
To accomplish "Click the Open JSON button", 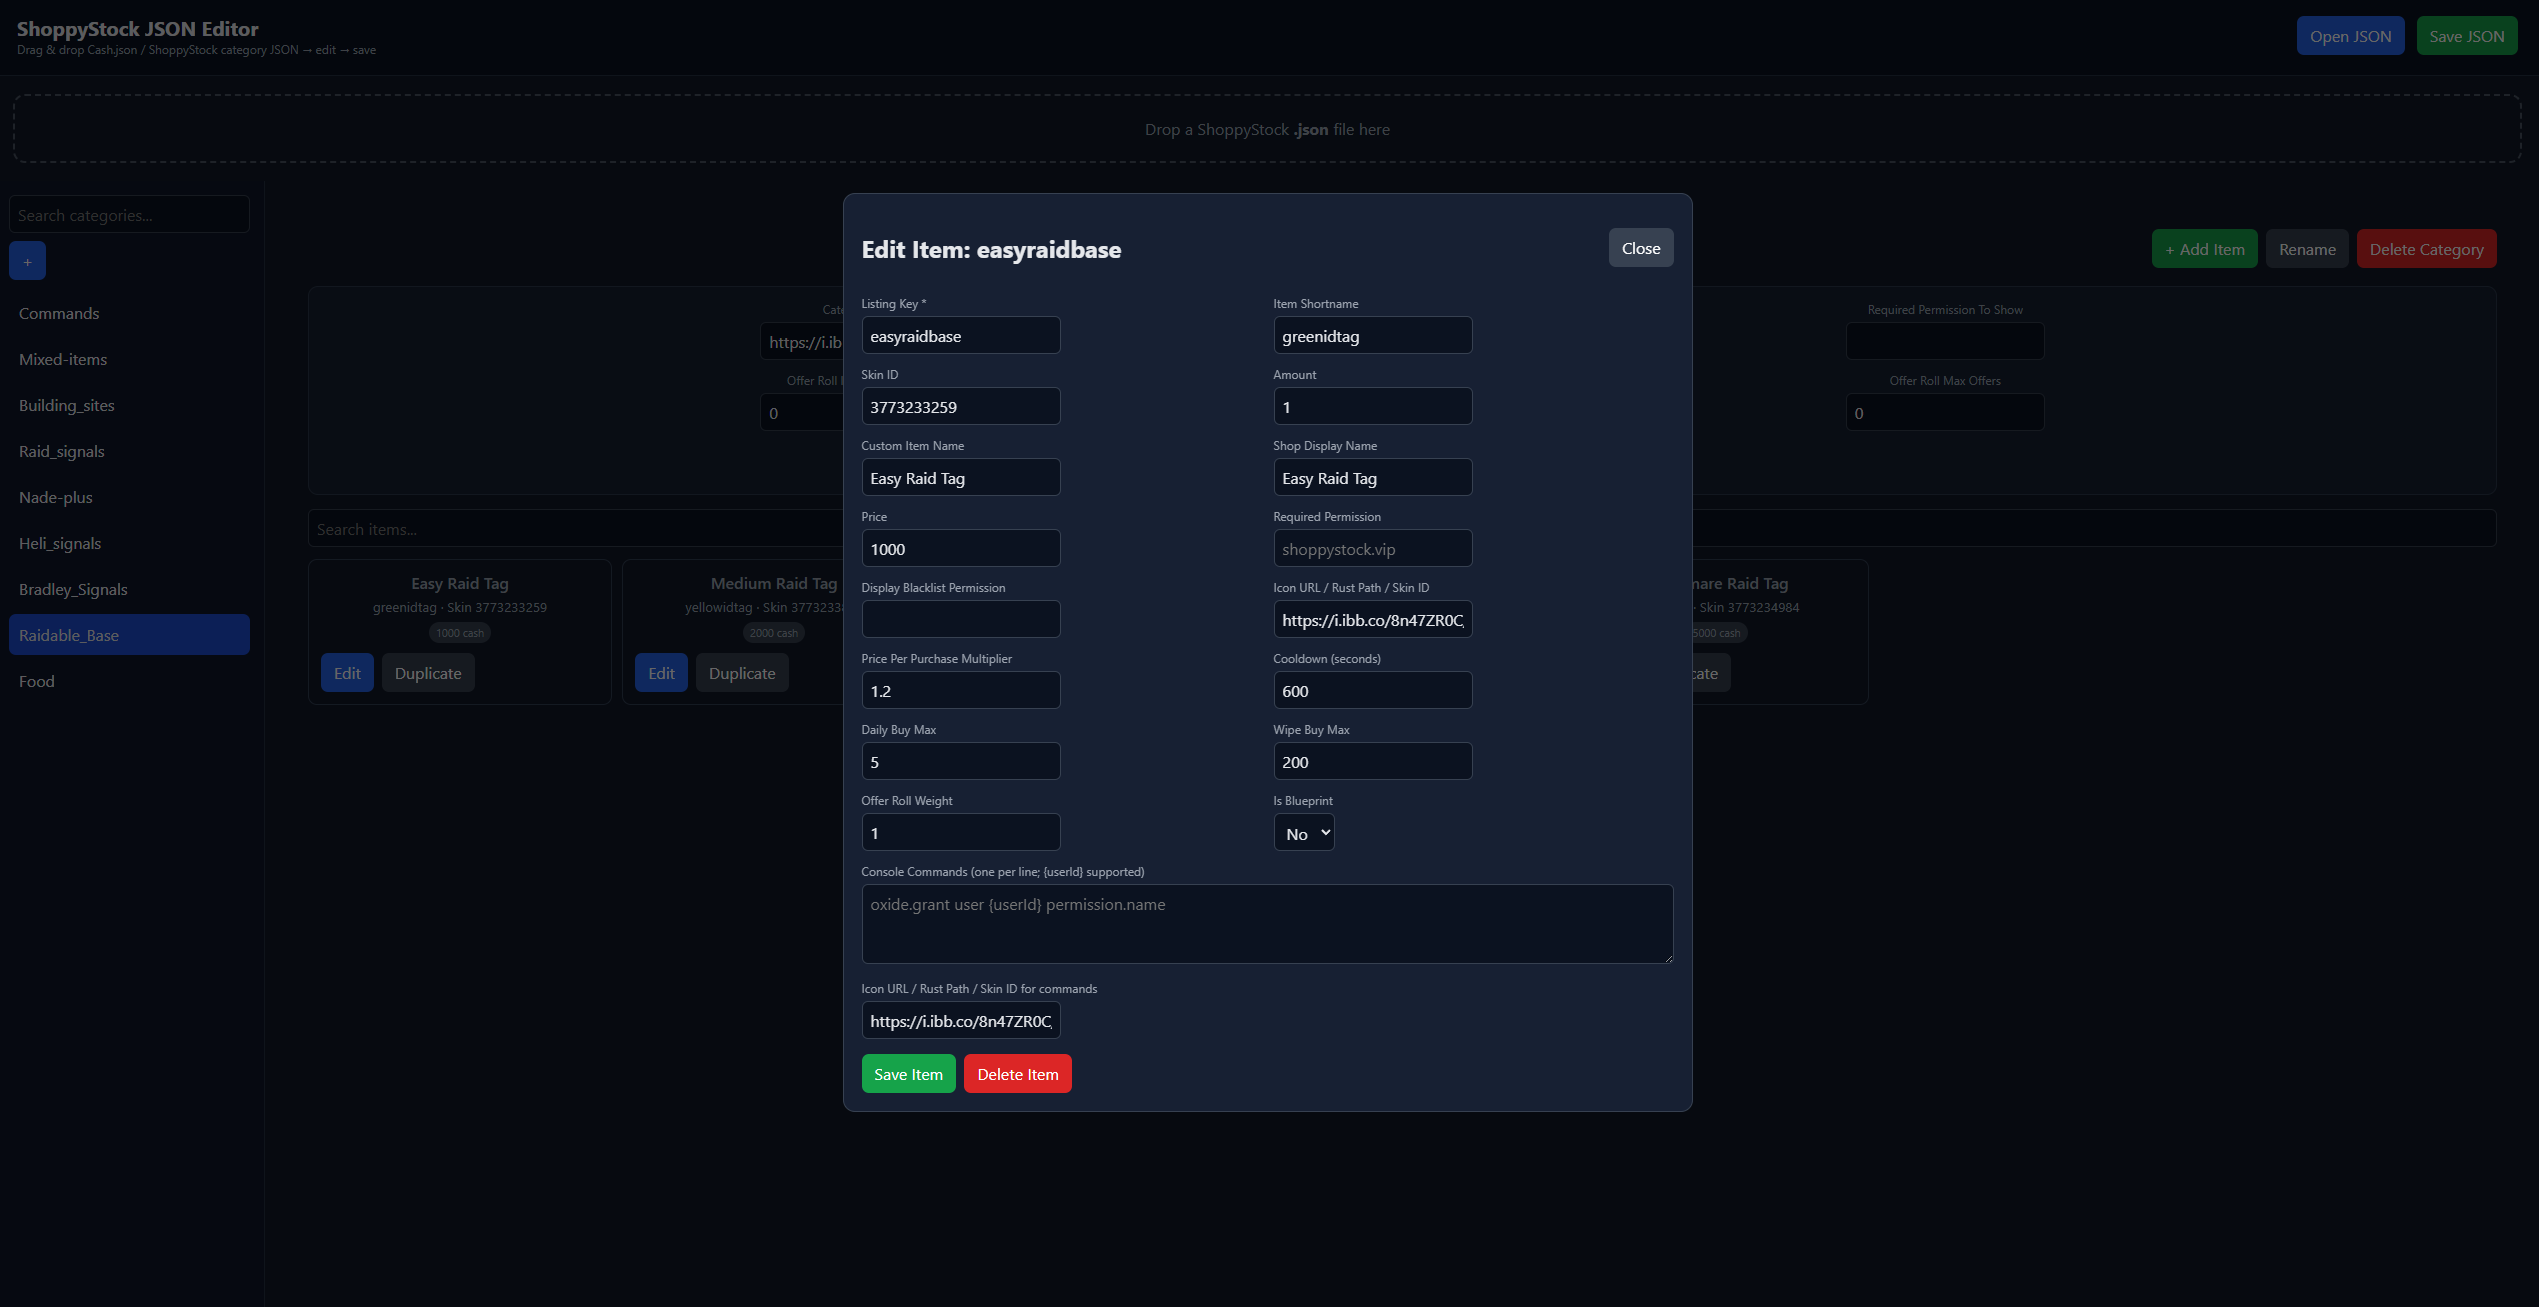I will [x=2350, y=36].
